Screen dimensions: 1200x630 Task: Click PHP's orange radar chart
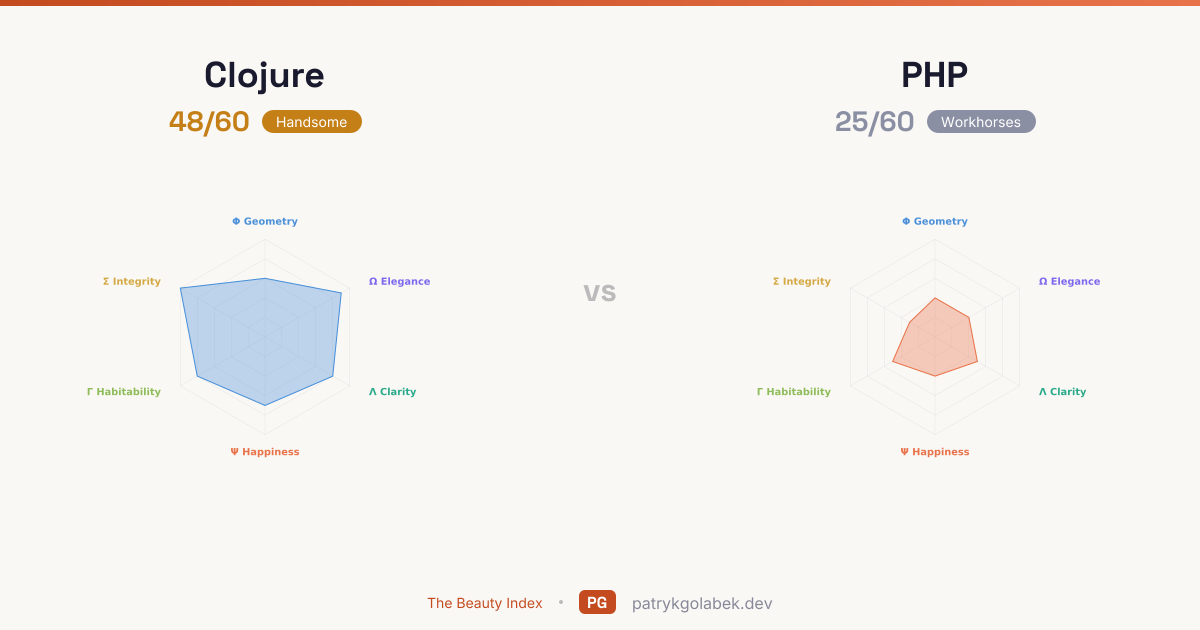pyautogui.click(x=935, y=338)
